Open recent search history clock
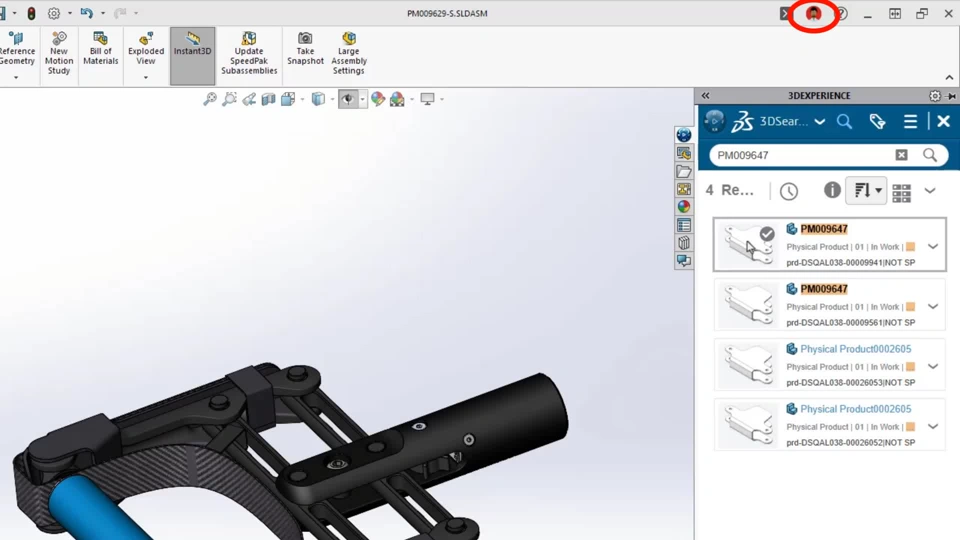The image size is (960, 540). click(x=789, y=191)
